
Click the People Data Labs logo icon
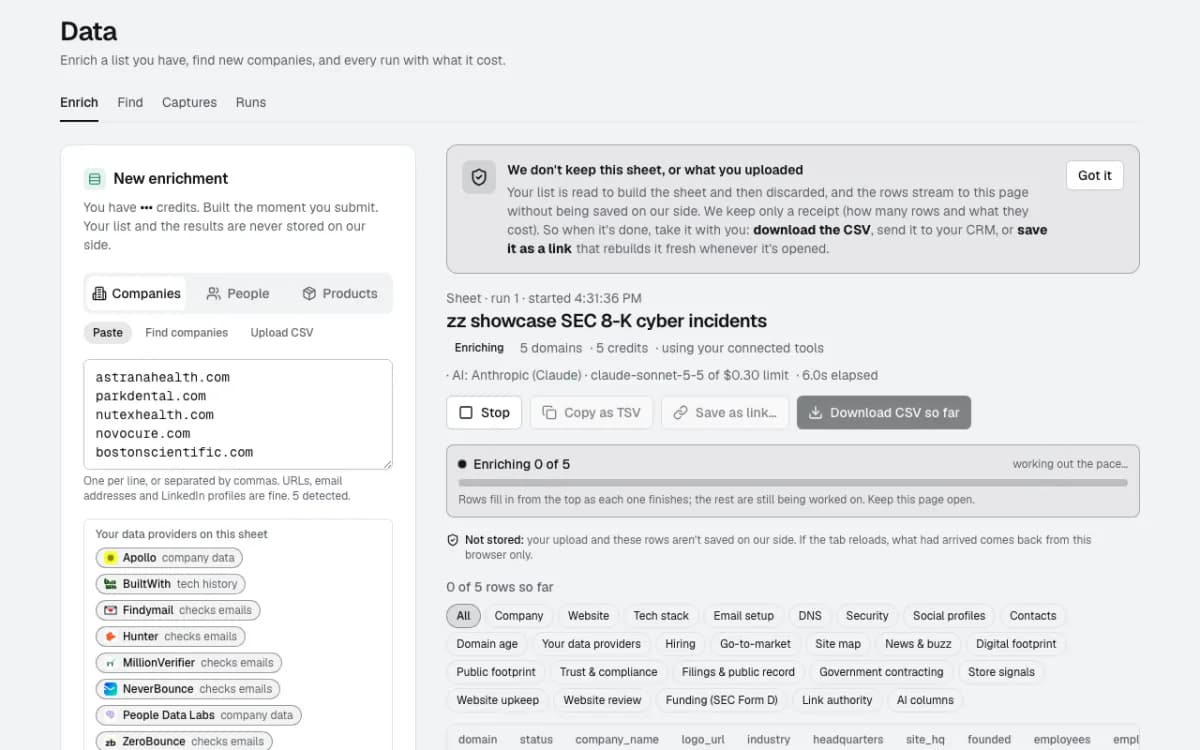[111, 715]
